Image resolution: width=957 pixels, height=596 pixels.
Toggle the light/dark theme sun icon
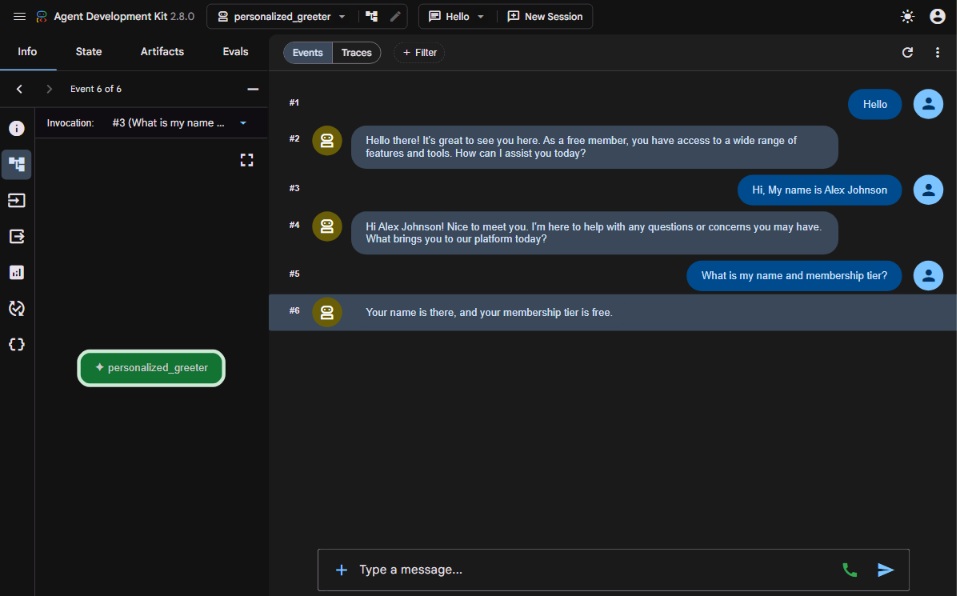908,16
